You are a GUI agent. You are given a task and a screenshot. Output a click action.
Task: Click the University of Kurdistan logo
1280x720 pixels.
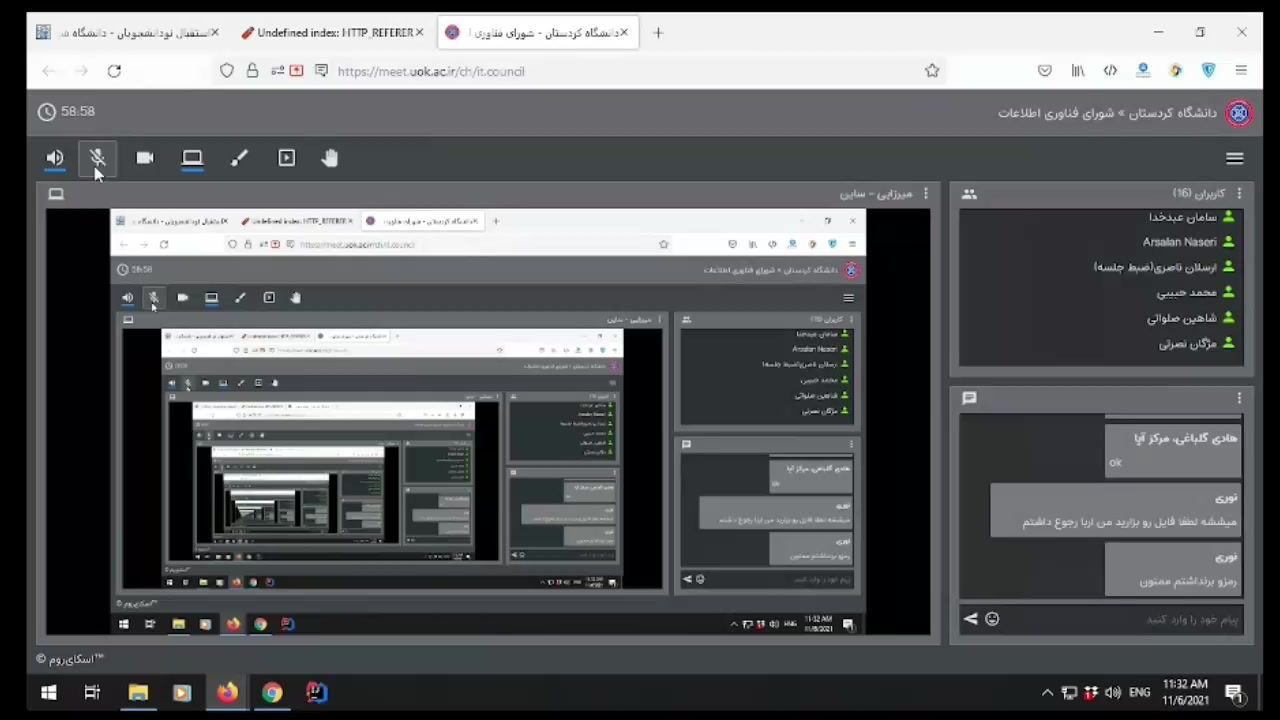coord(1239,113)
